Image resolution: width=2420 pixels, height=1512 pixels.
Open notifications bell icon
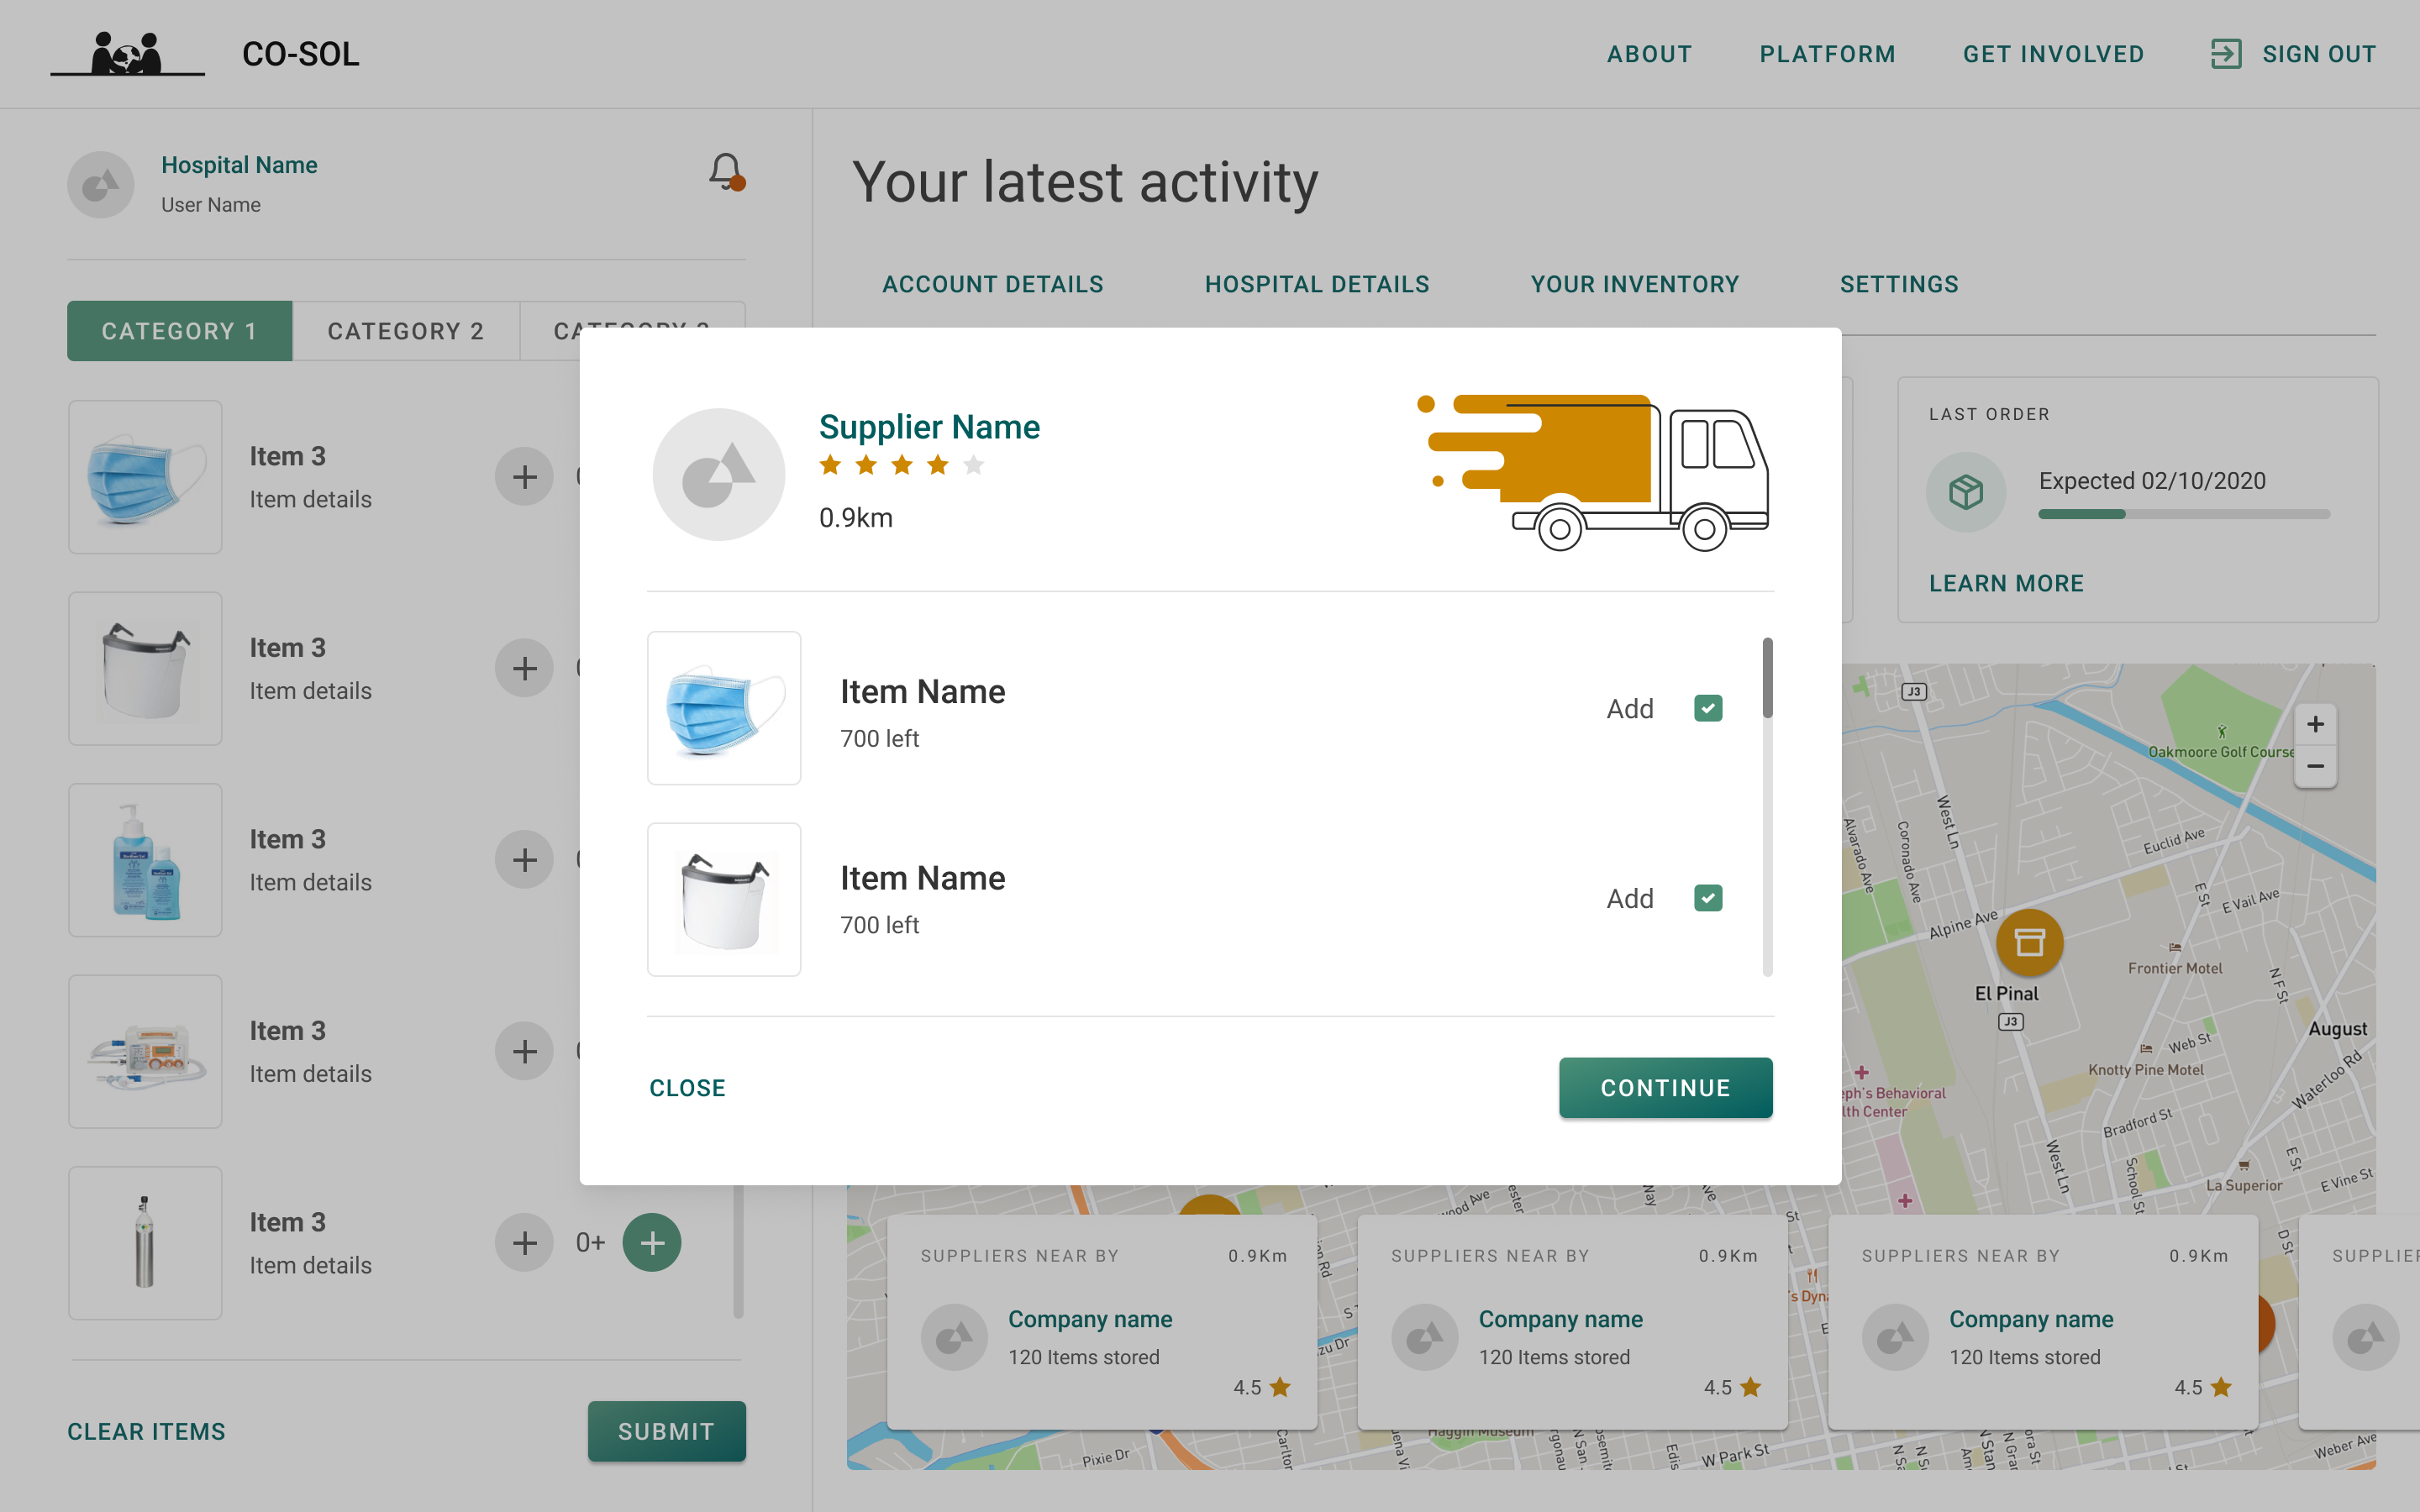pyautogui.click(x=727, y=171)
